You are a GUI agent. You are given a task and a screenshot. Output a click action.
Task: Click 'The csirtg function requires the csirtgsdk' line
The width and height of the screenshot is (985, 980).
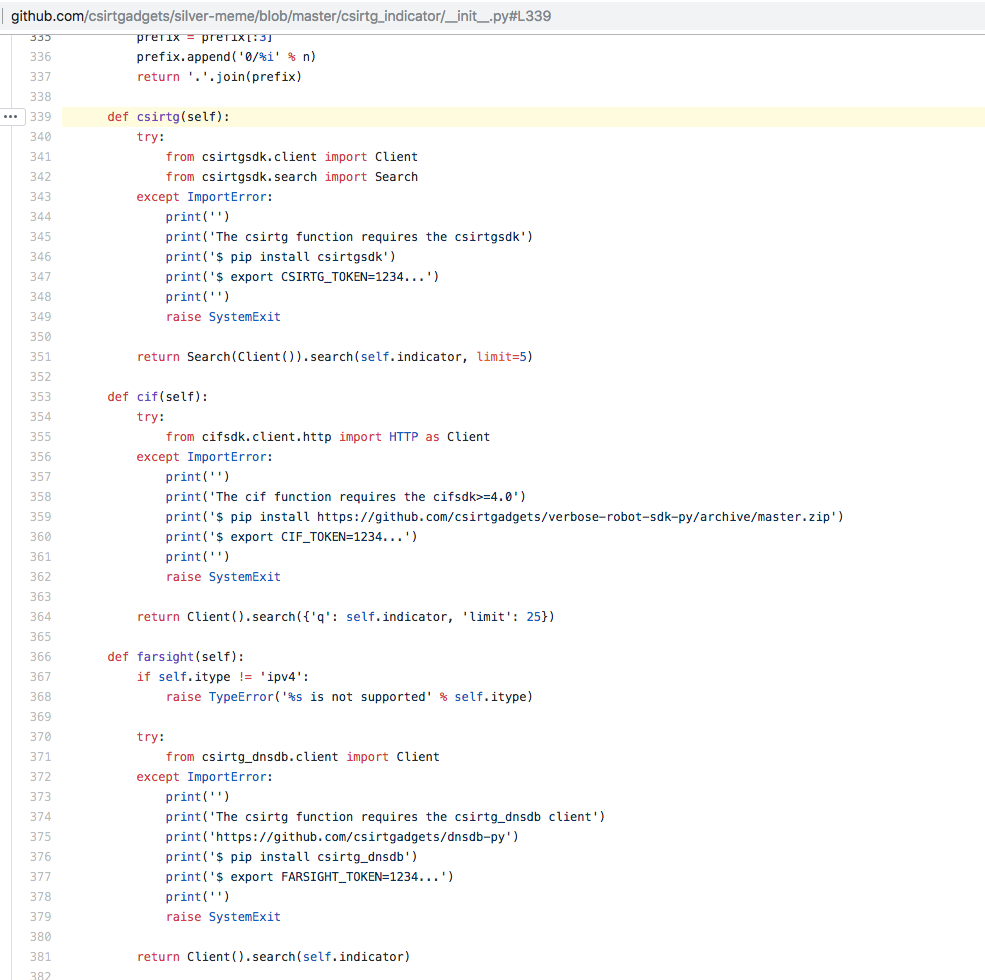point(349,237)
